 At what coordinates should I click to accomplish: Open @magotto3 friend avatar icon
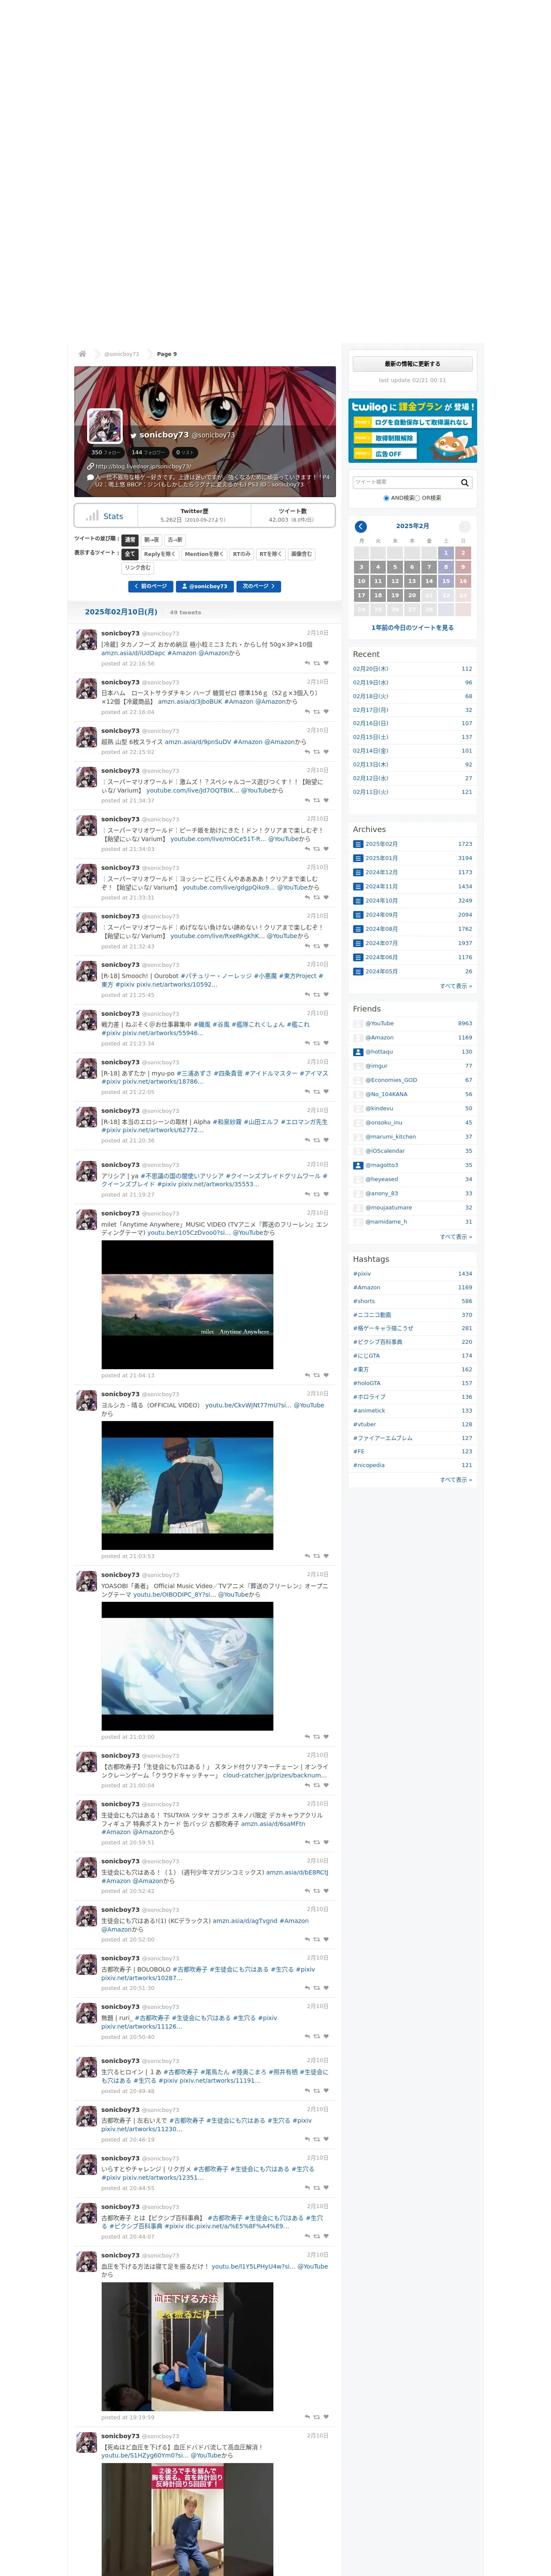pos(358,1165)
